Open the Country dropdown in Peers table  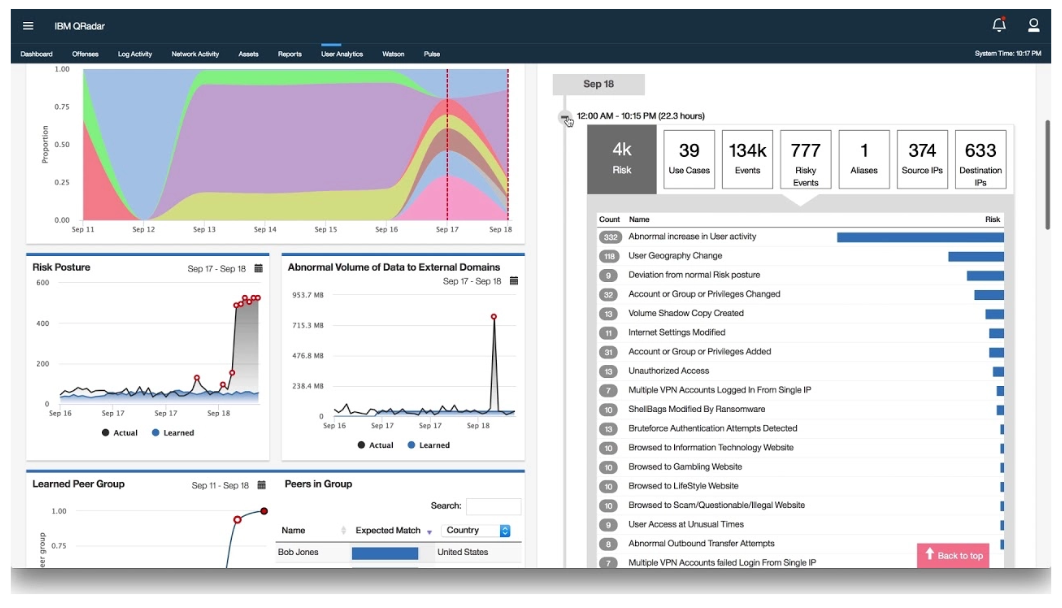478,531
